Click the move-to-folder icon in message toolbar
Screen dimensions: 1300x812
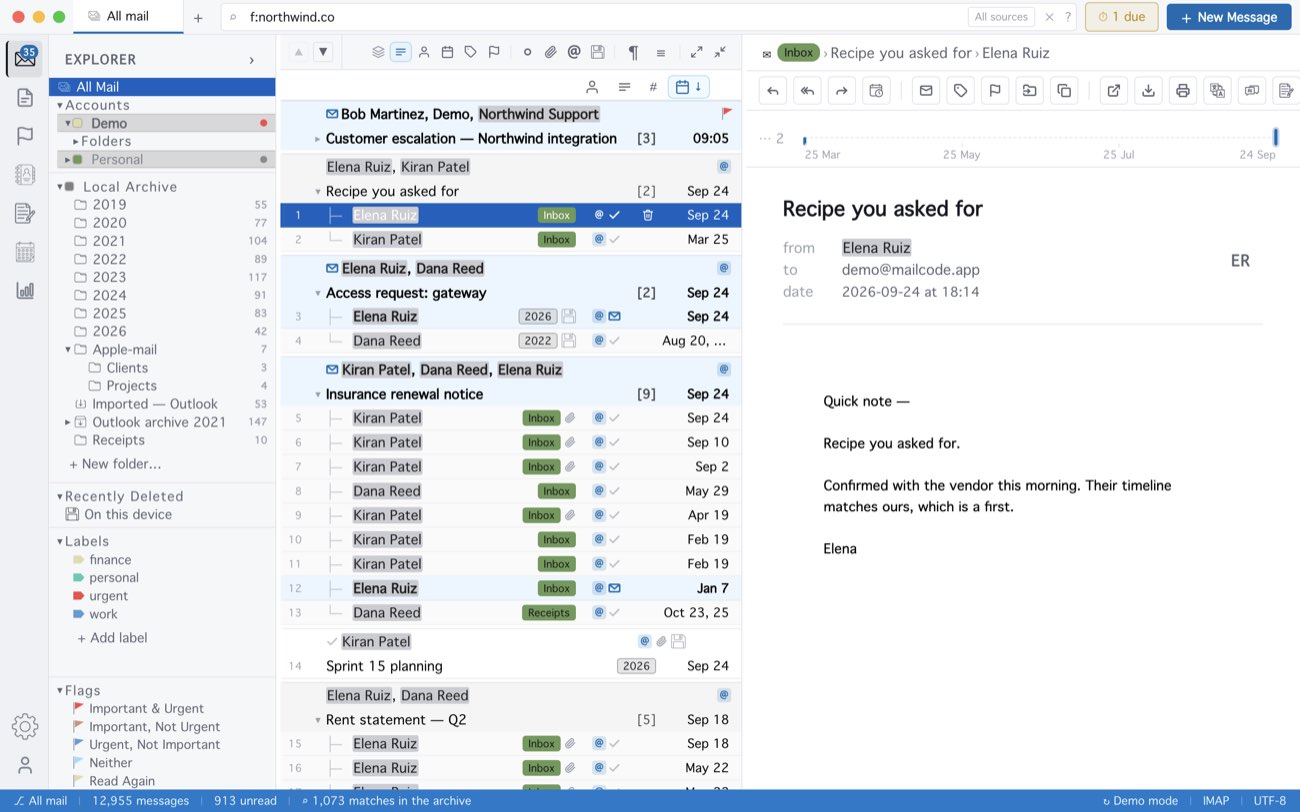point(1029,91)
